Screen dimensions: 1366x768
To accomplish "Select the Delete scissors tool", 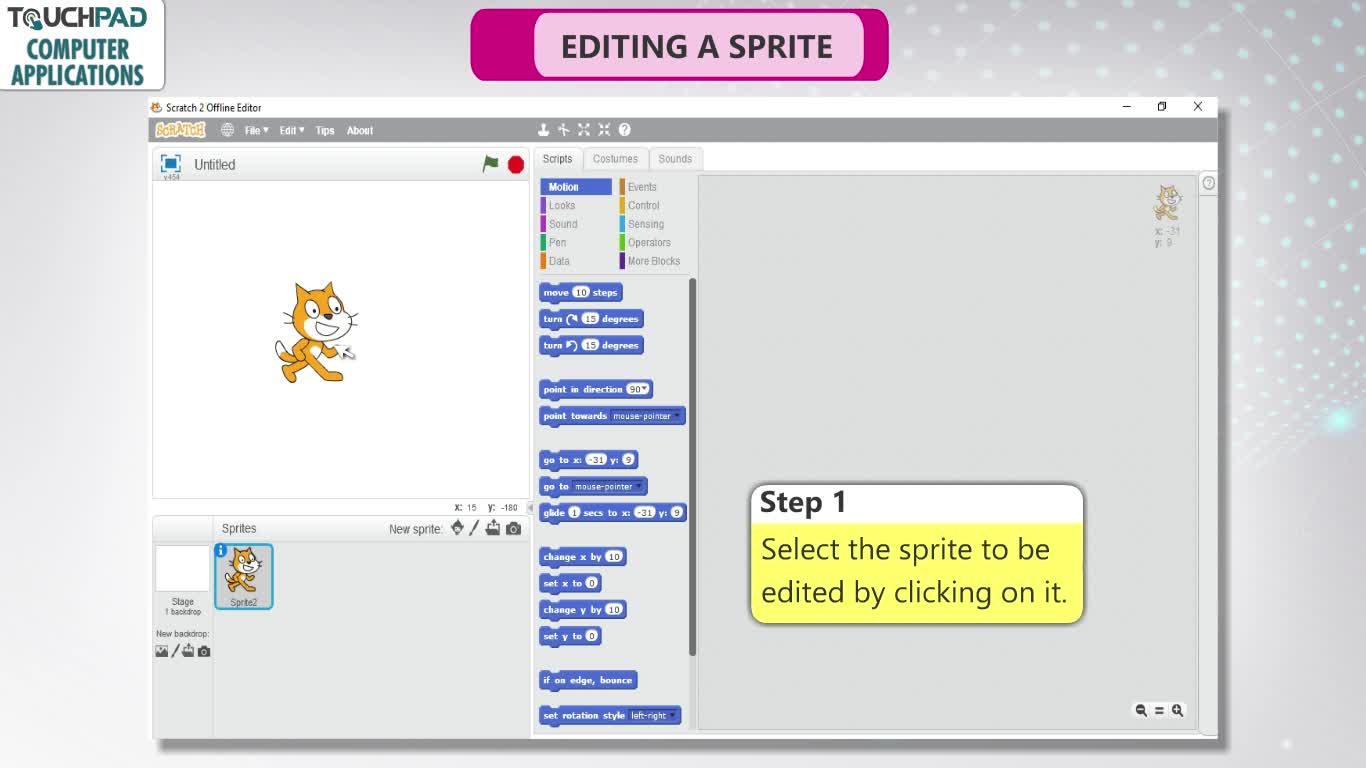I will point(564,130).
